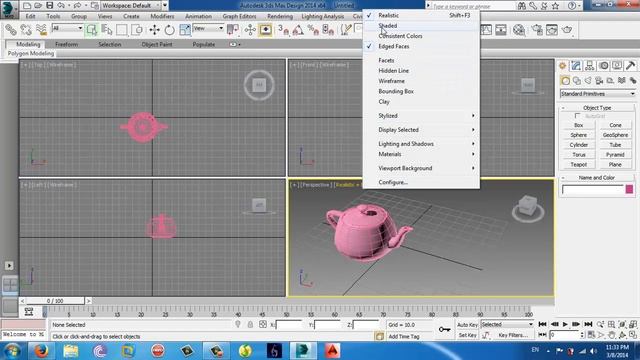
Task: Click the Teapot primitive button
Action: click(578, 164)
